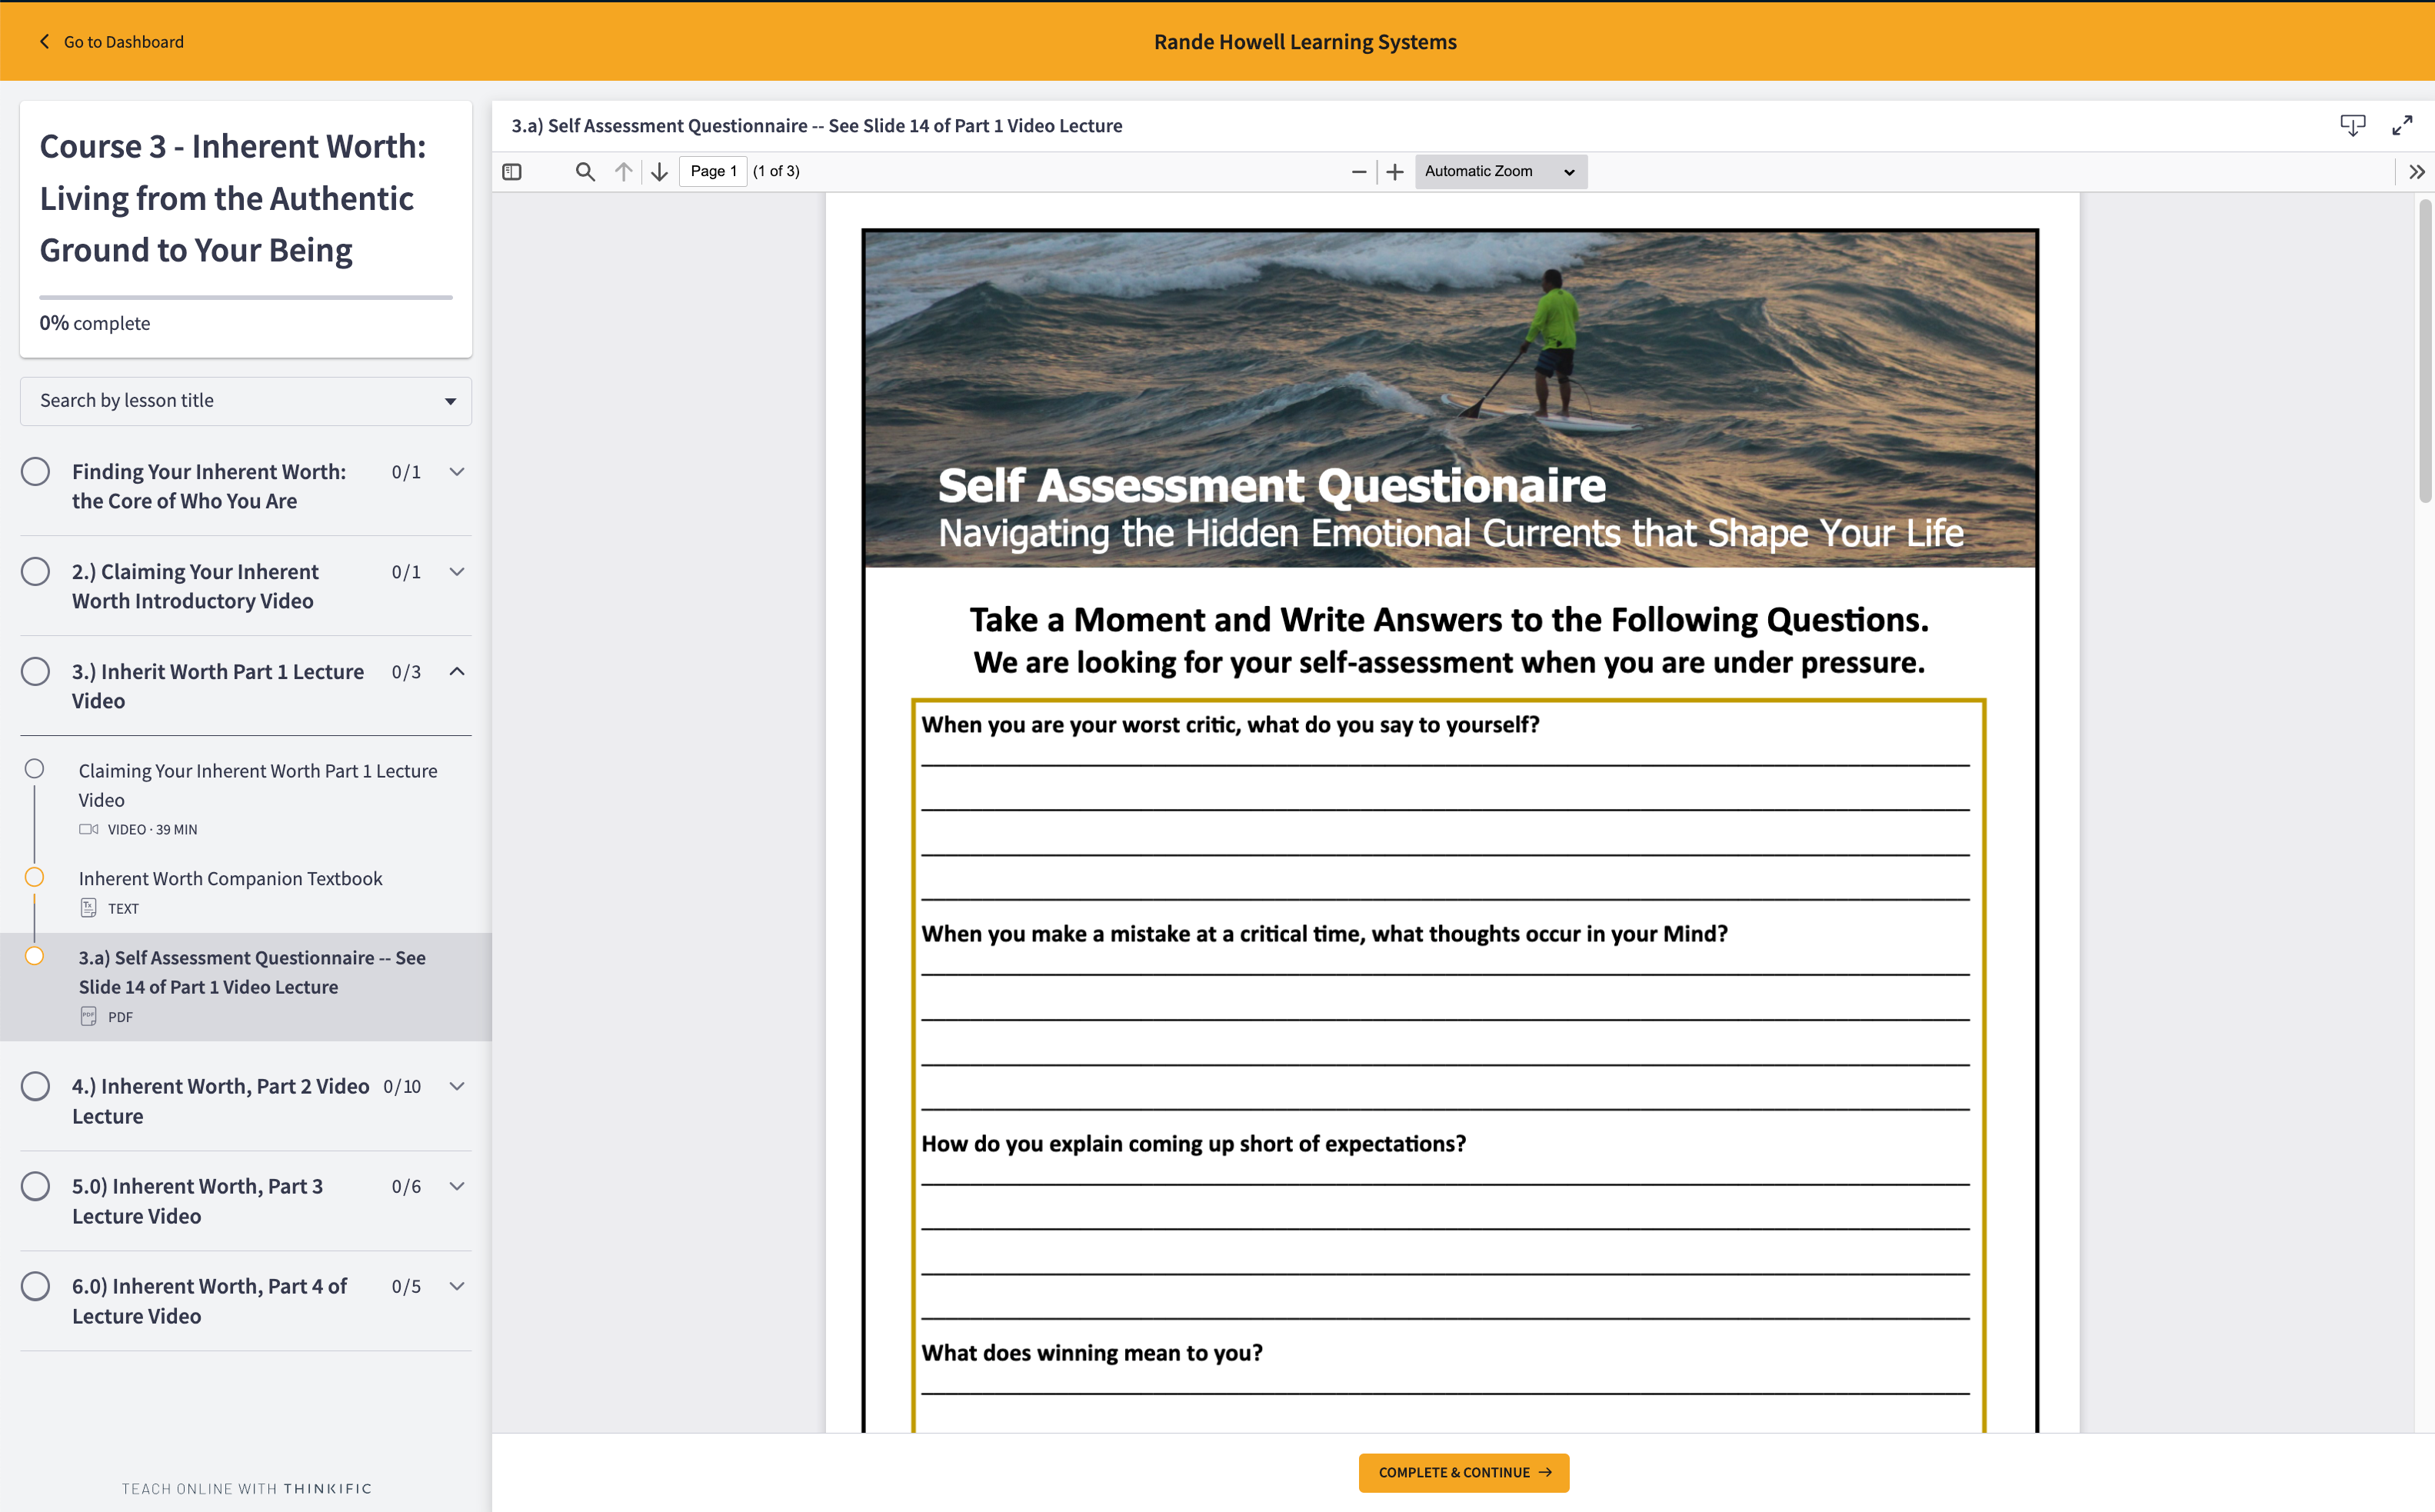Zoom in the PDF with plus
This screenshot has width=2435, height=1512.
[1395, 172]
